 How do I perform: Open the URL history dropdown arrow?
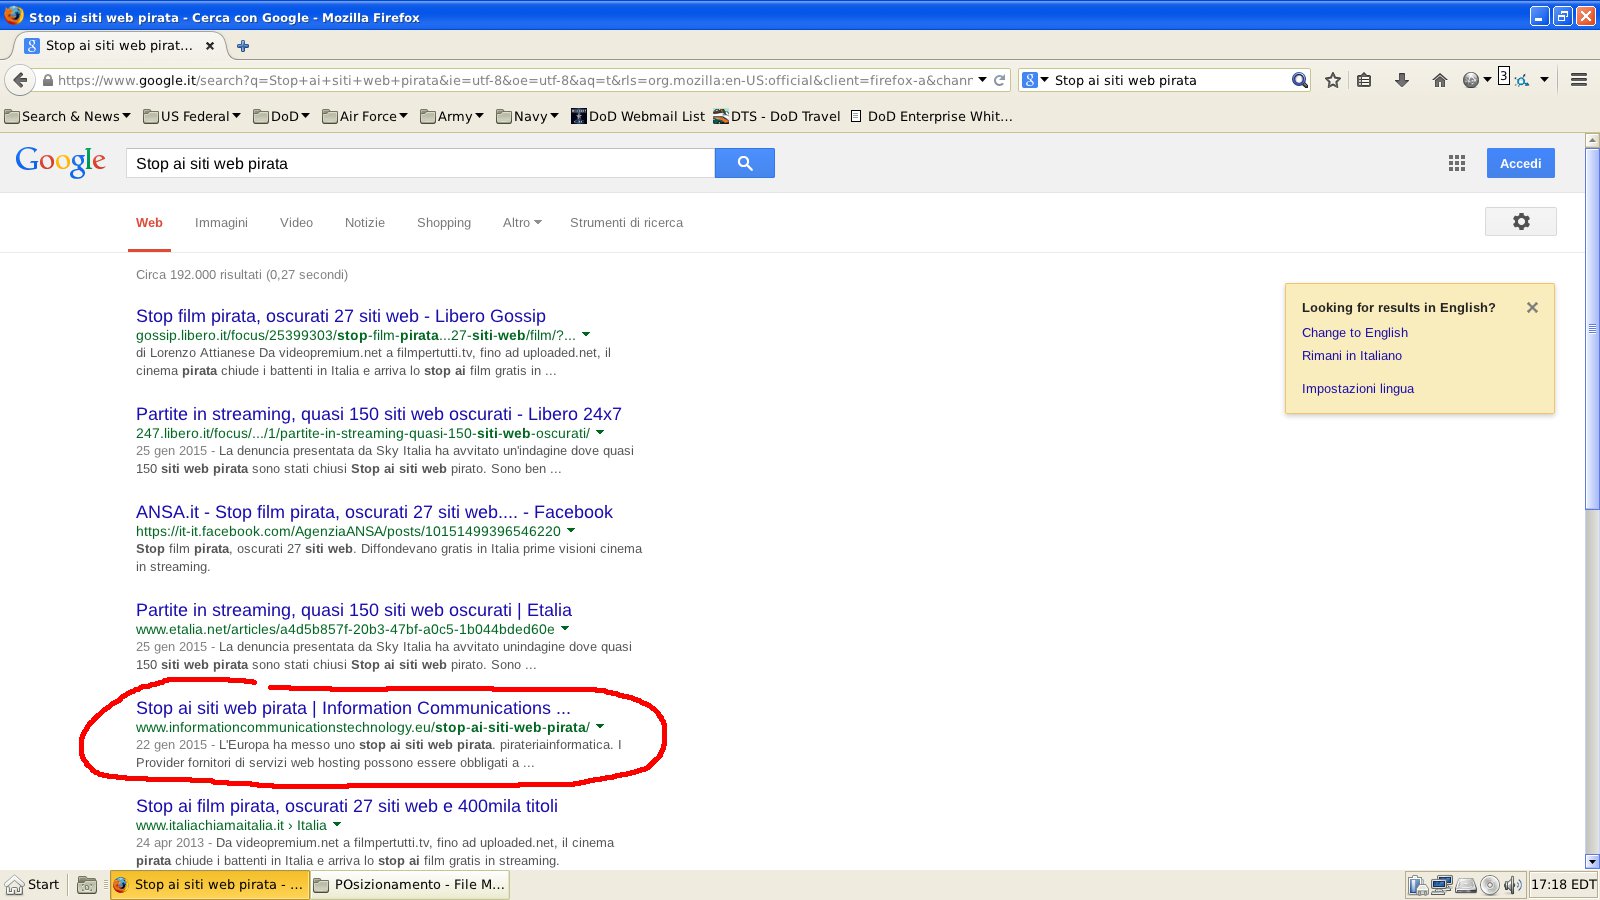(982, 80)
